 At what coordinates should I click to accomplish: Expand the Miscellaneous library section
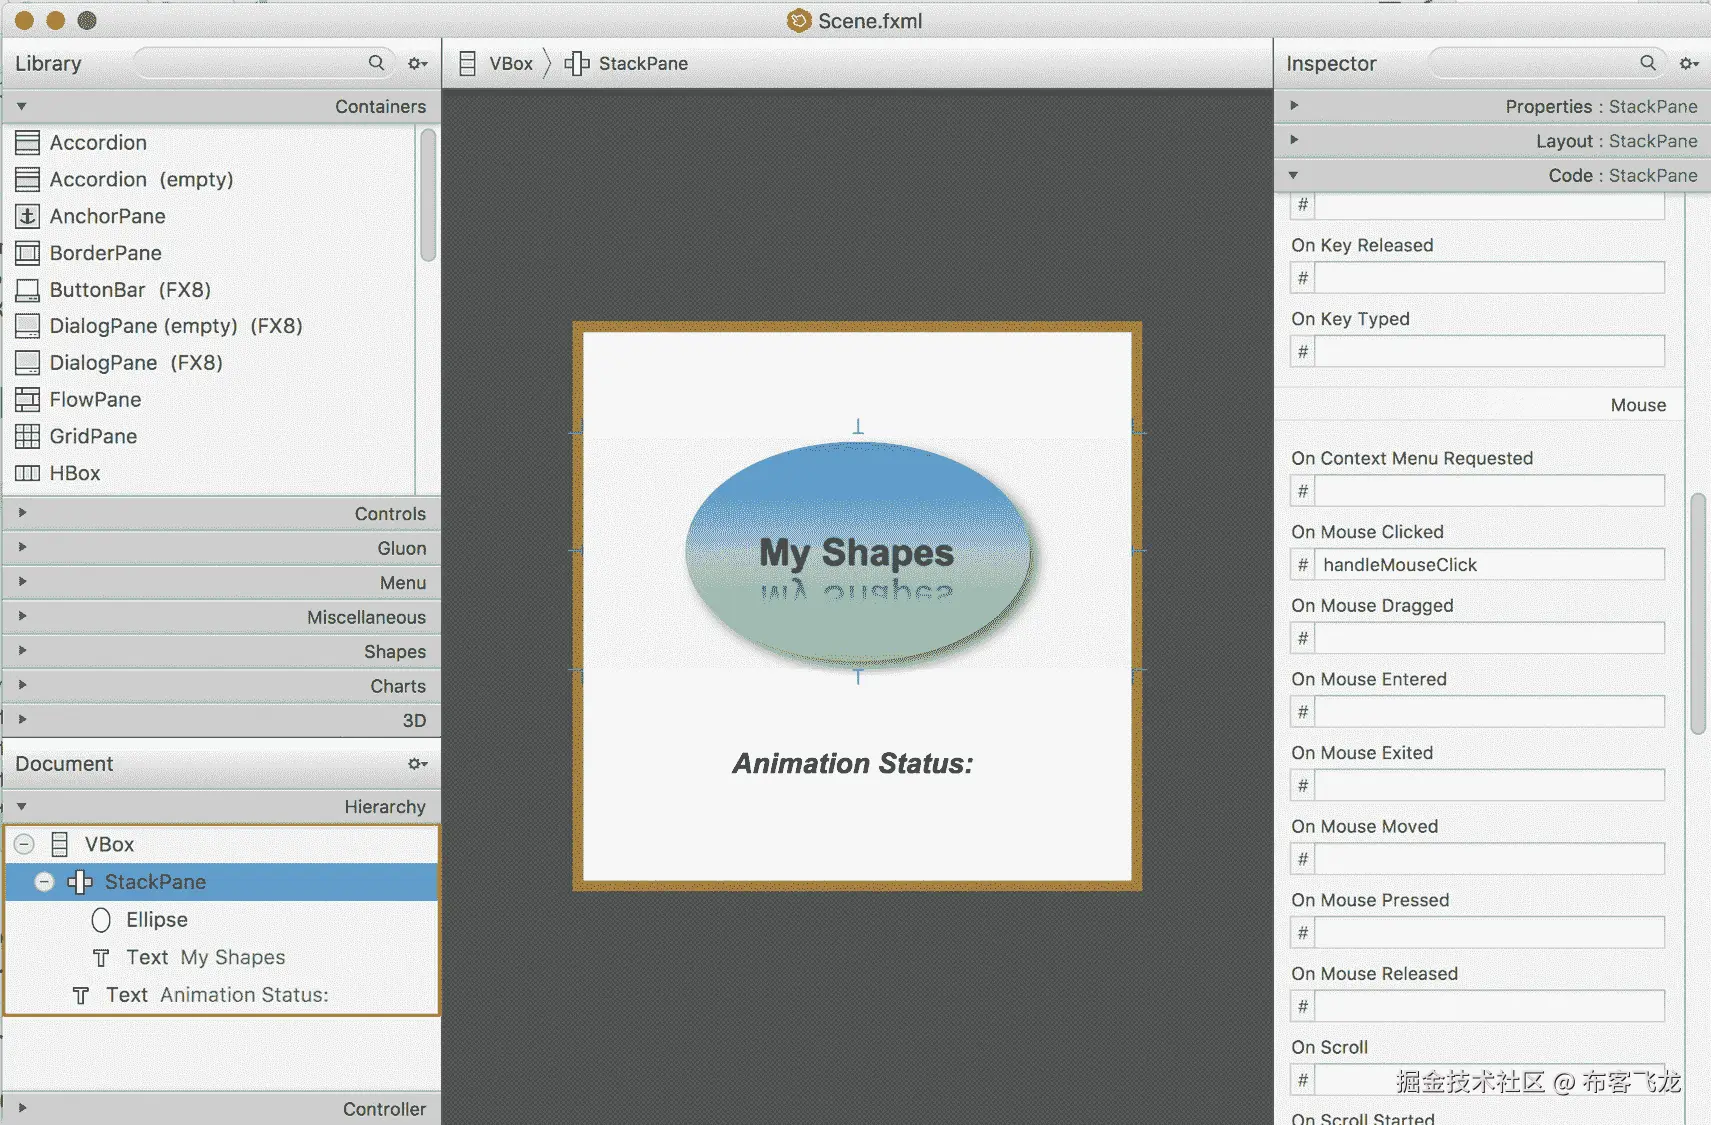(x=22, y=616)
